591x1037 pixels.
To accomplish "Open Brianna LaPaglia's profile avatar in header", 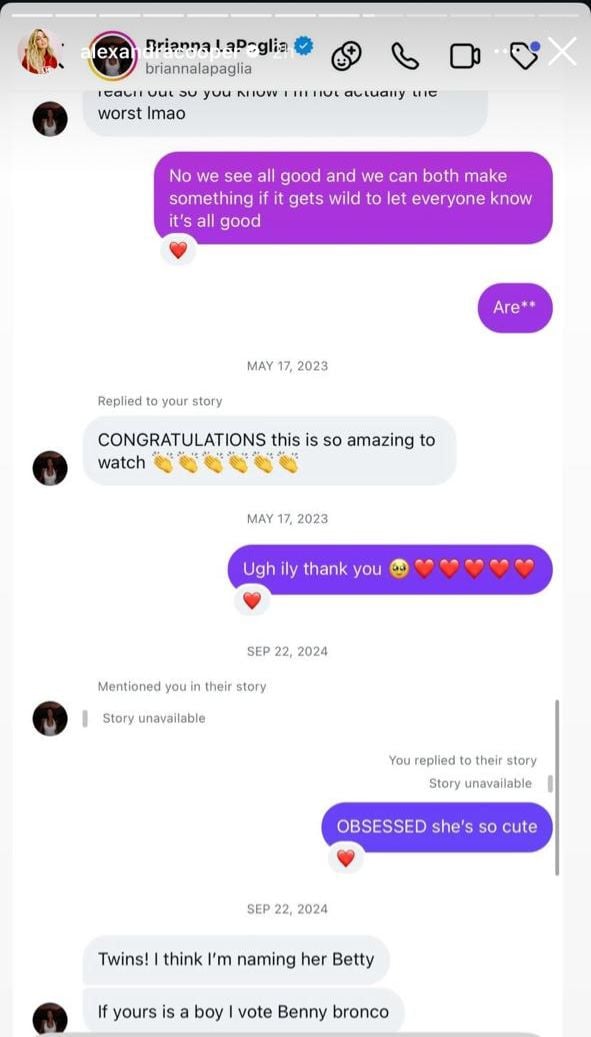I will tap(112, 56).
